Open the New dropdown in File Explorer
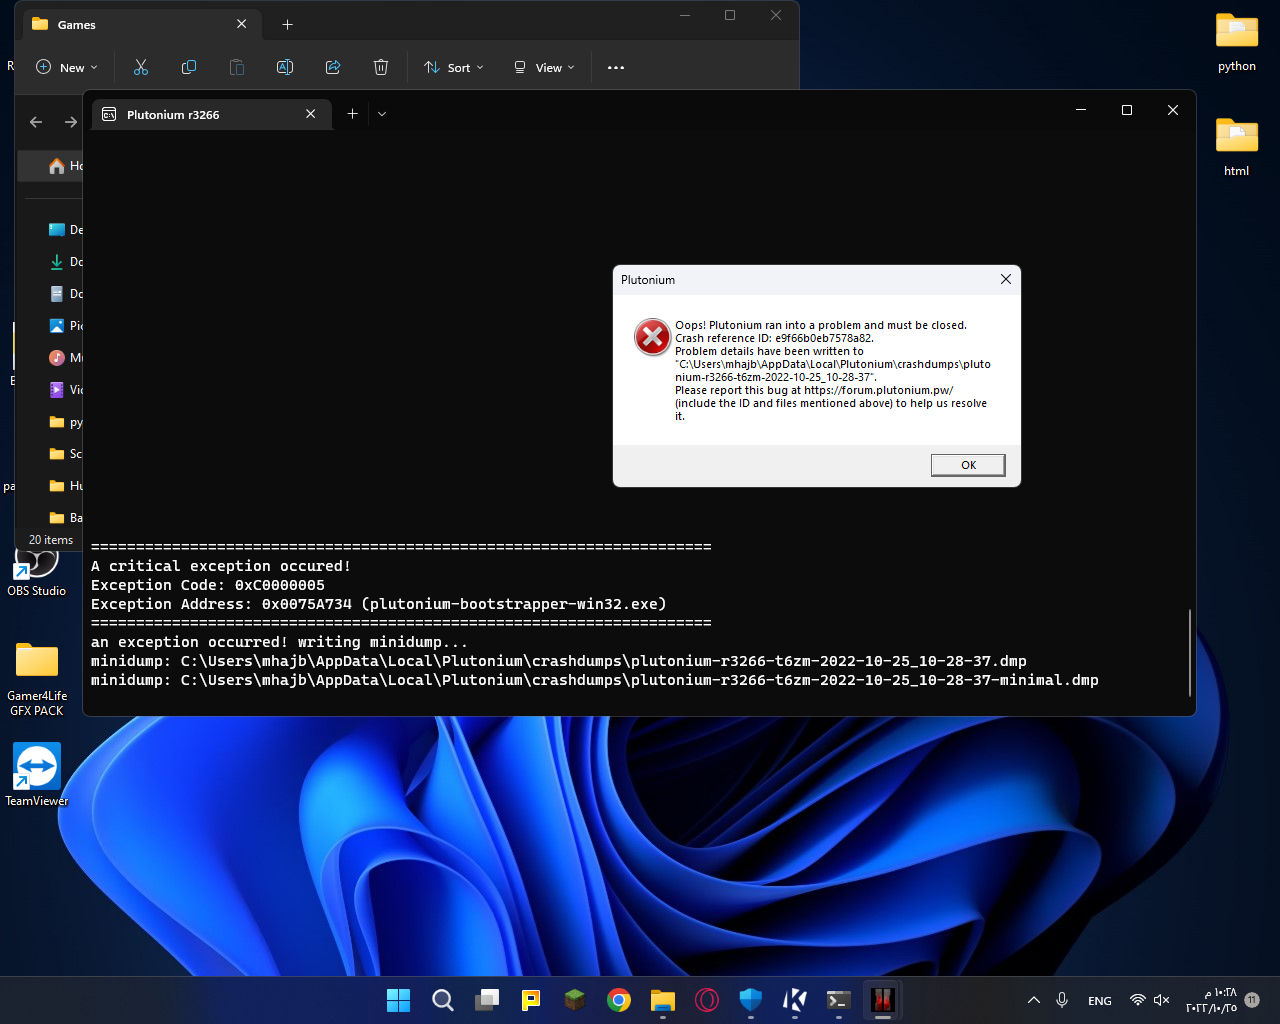Screen dimensions: 1280x1024 point(67,67)
